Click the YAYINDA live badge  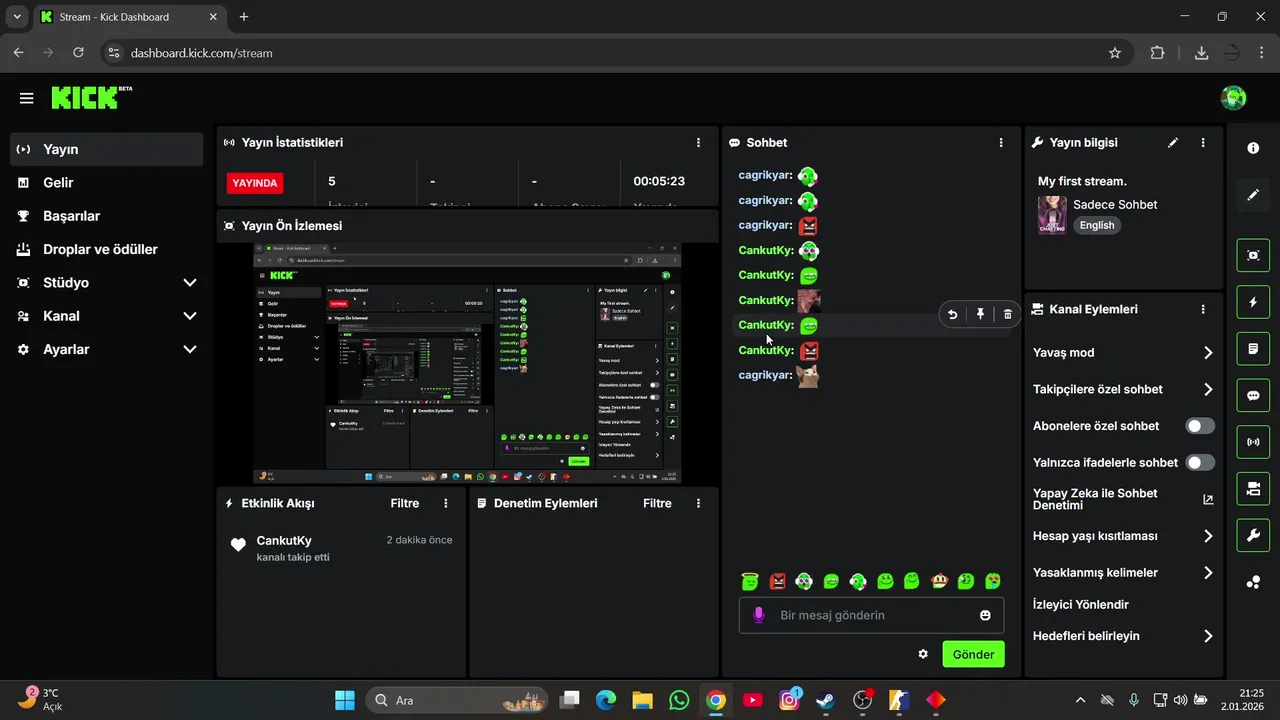[x=255, y=183]
